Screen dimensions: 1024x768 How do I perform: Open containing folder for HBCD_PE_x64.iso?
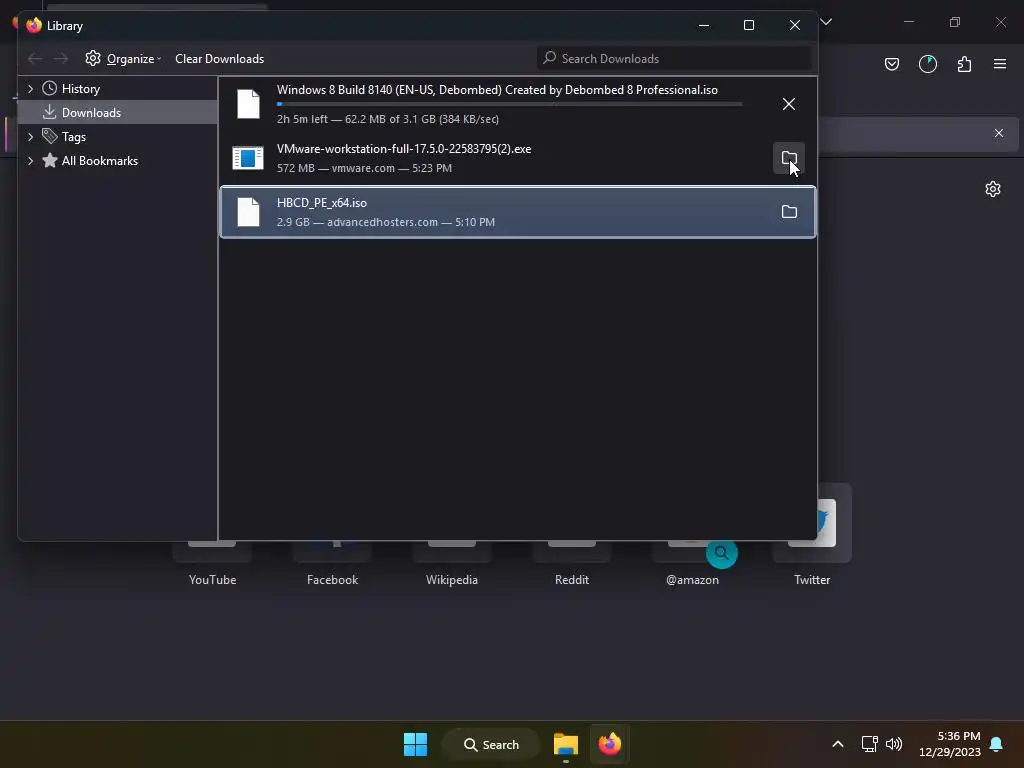[789, 212]
